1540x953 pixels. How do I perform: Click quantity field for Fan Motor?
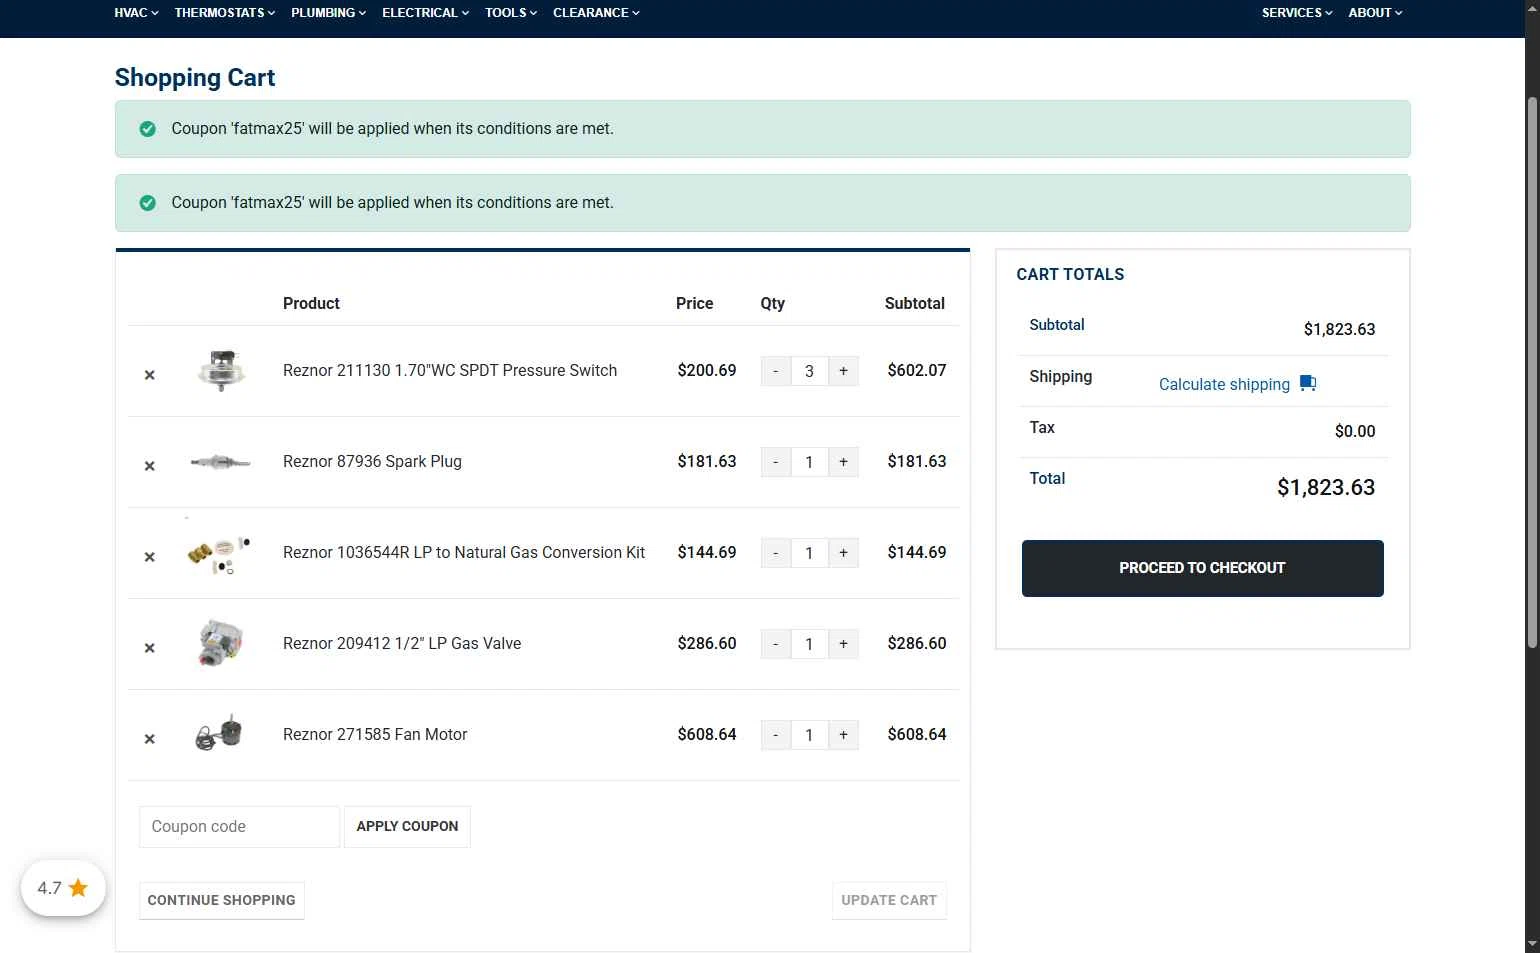point(809,735)
